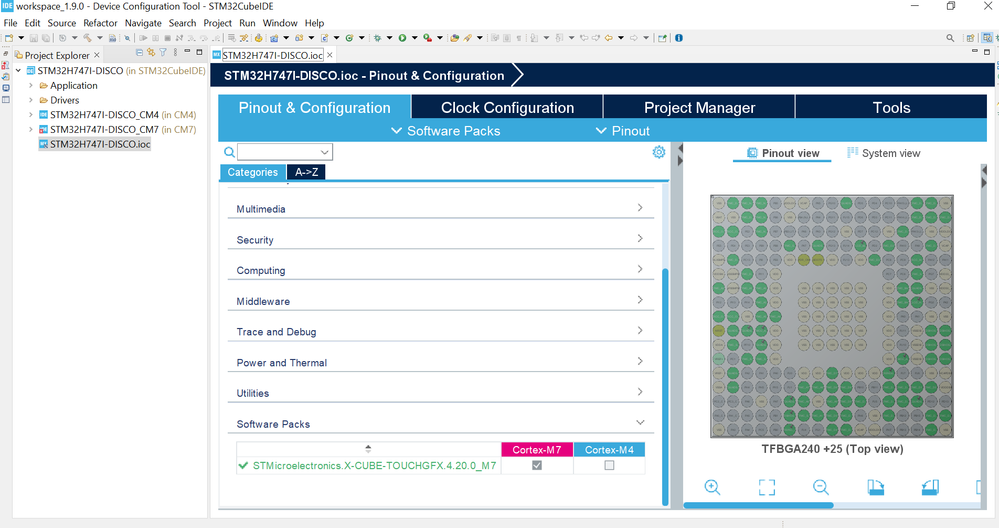Open the Navigate menu
Image resolution: width=999 pixels, height=528 pixels.
143,23
